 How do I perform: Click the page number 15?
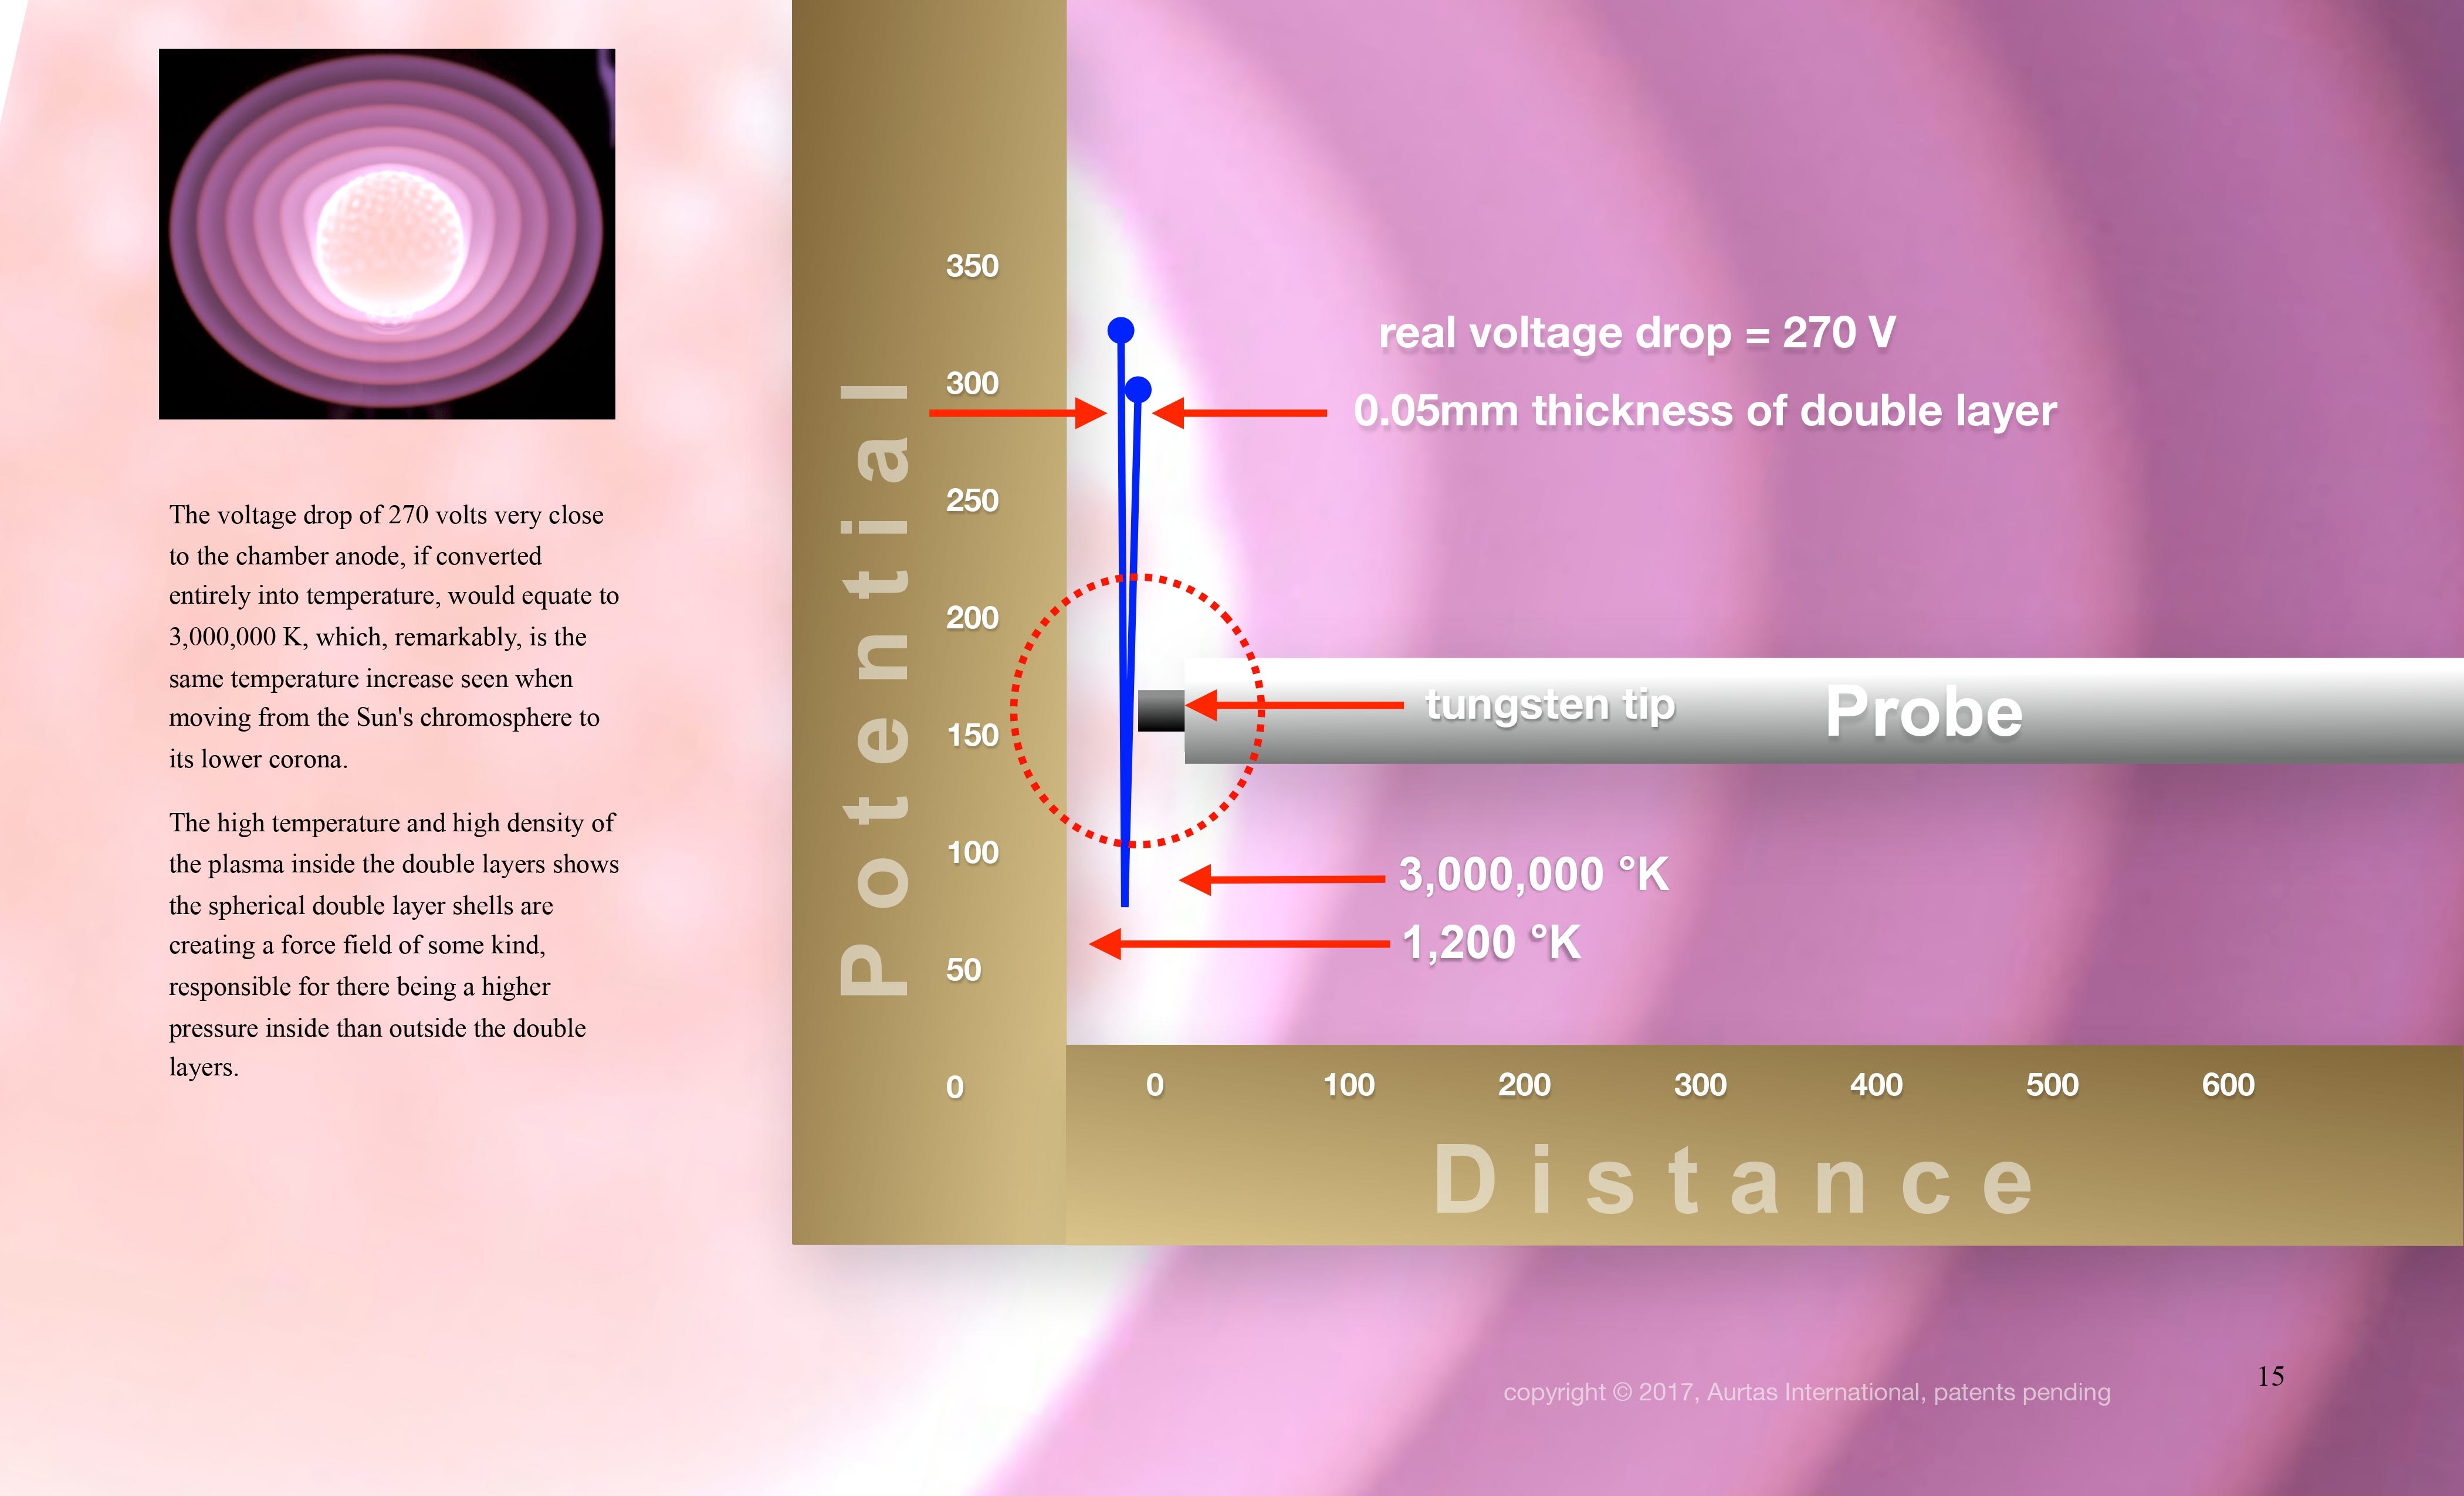coord(2270,1376)
